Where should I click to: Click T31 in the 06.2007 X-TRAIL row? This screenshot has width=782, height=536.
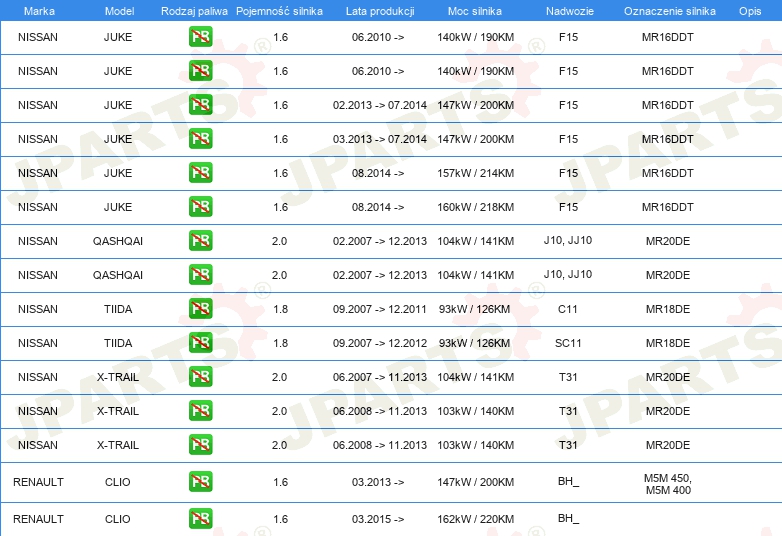click(568, 377)
